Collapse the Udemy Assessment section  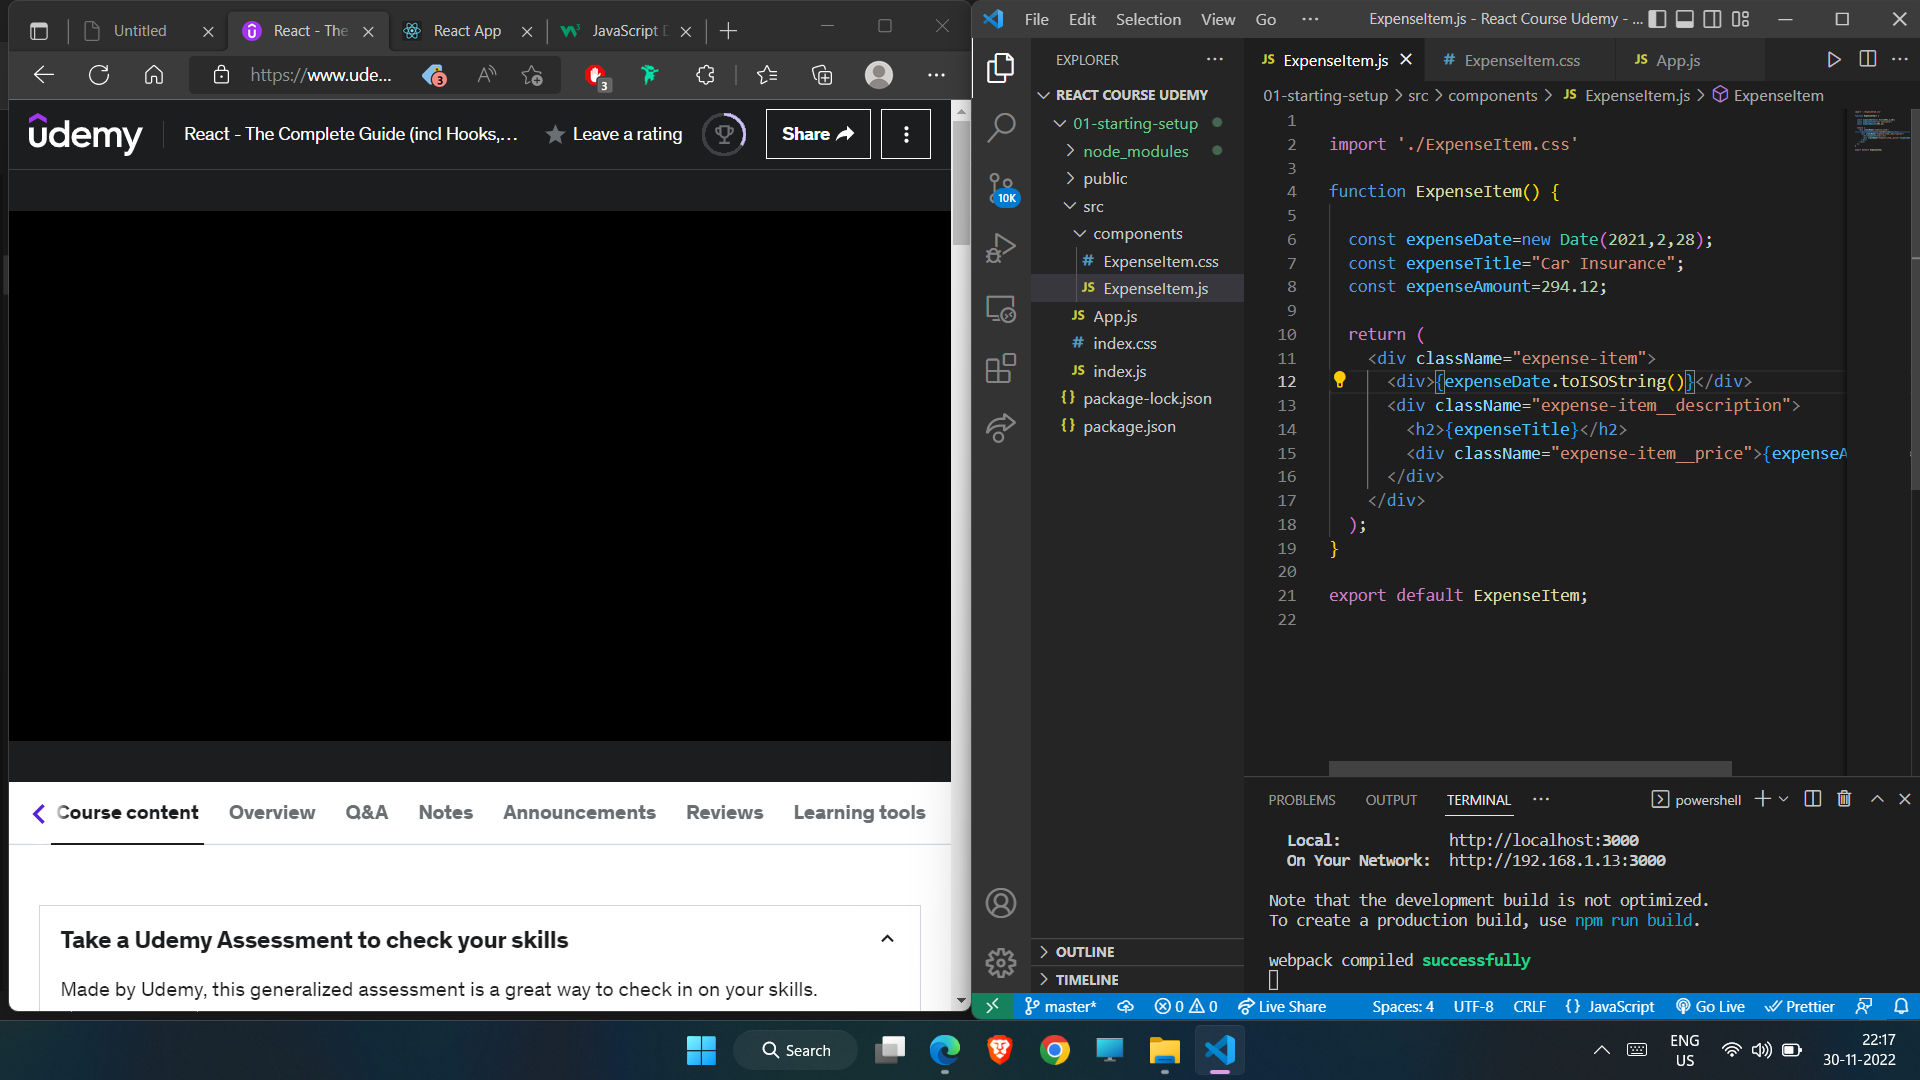pyautogui.click(x=887, y=939)
